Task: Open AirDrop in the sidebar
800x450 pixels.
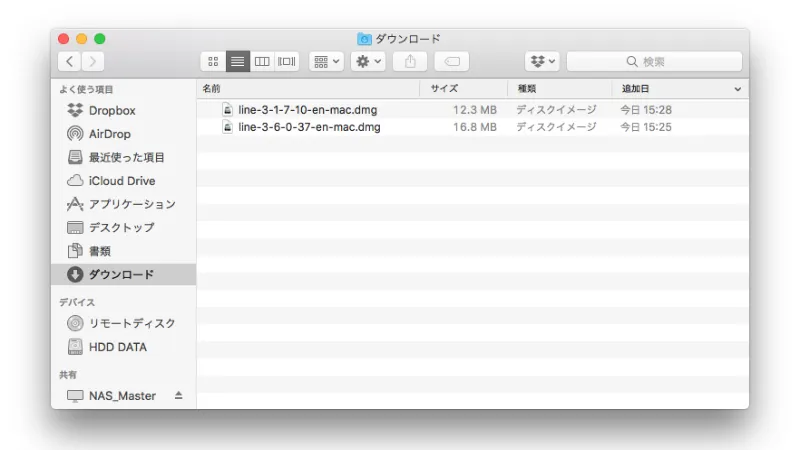Action: pos(109,134)
